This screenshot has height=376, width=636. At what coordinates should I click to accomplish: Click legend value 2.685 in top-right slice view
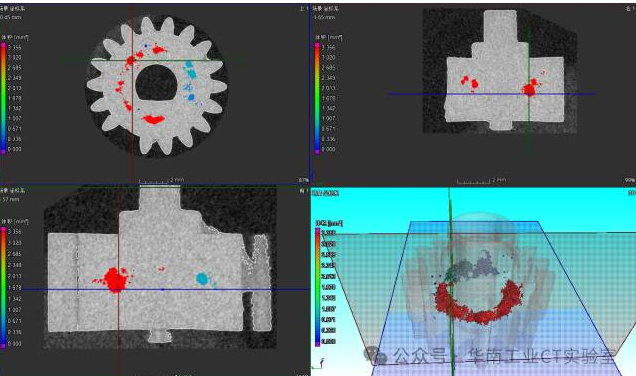(x=329, y=68)
